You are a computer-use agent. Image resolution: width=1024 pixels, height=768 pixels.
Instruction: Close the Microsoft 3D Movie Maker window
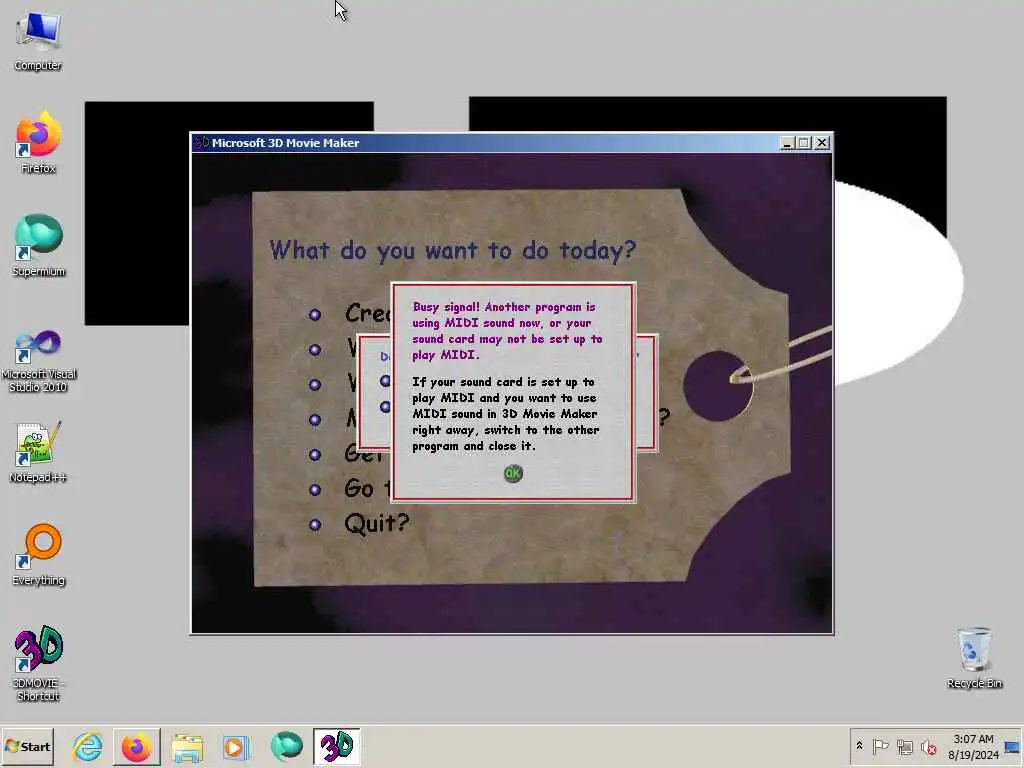point(822,142)
